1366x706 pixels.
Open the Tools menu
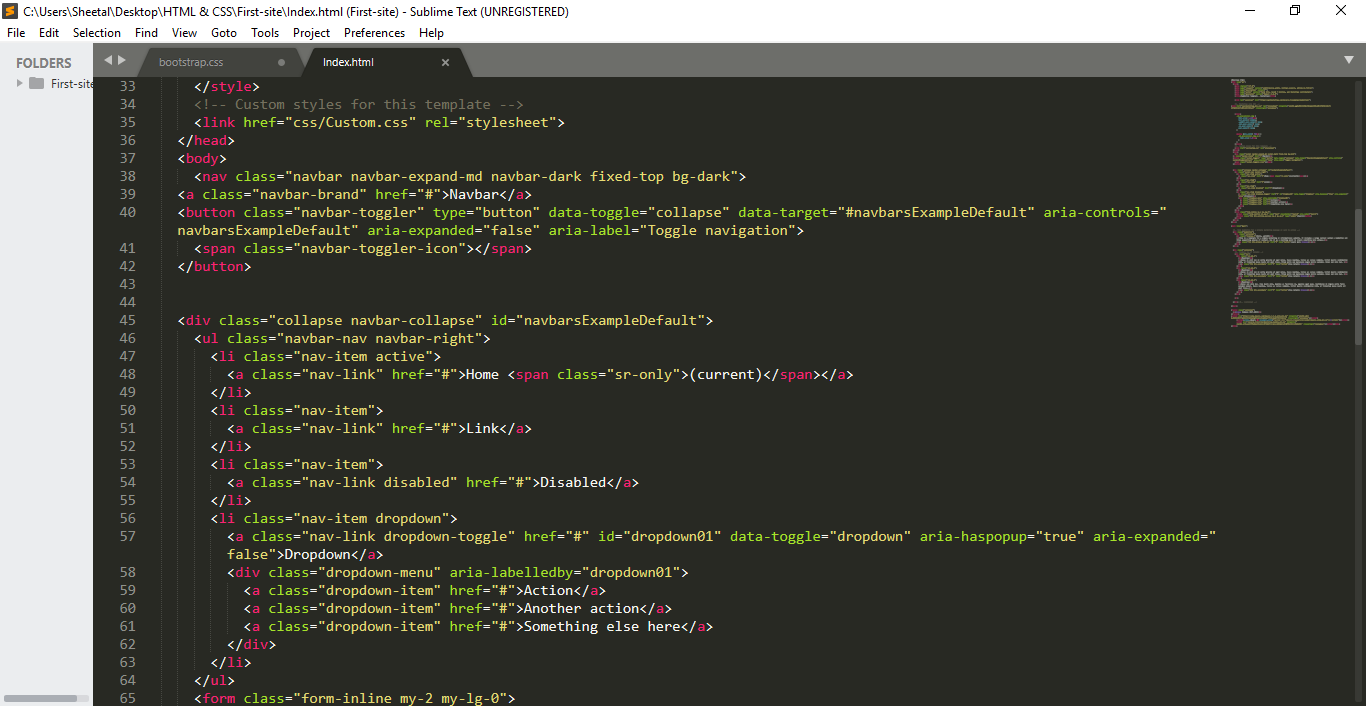tap(265, 33)
